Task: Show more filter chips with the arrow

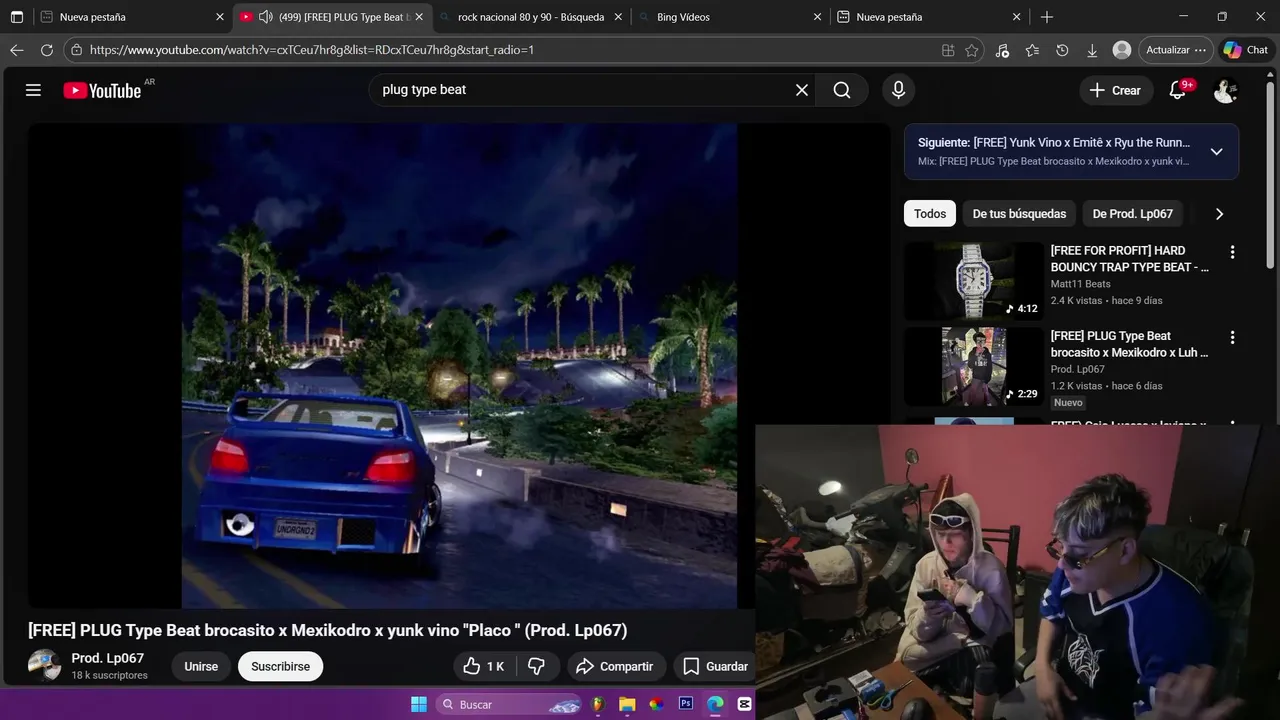Action: click(1219, 214)
